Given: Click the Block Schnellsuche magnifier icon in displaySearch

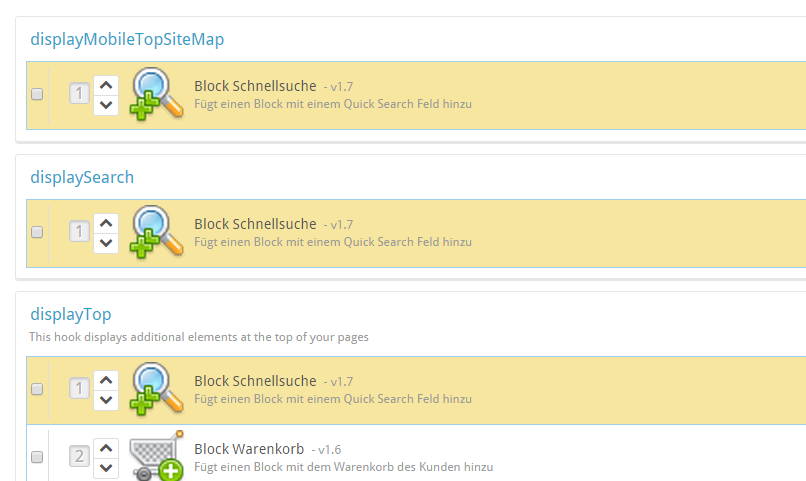Looking at the screenshot, I should [156, 232].
